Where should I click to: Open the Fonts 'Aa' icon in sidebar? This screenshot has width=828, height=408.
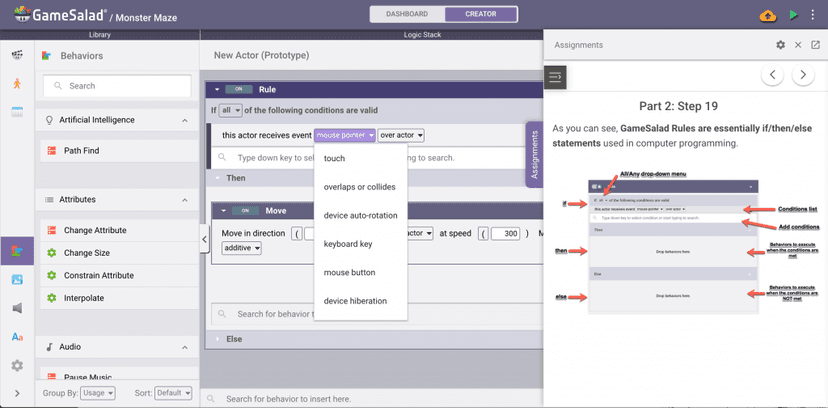point(17,337)
